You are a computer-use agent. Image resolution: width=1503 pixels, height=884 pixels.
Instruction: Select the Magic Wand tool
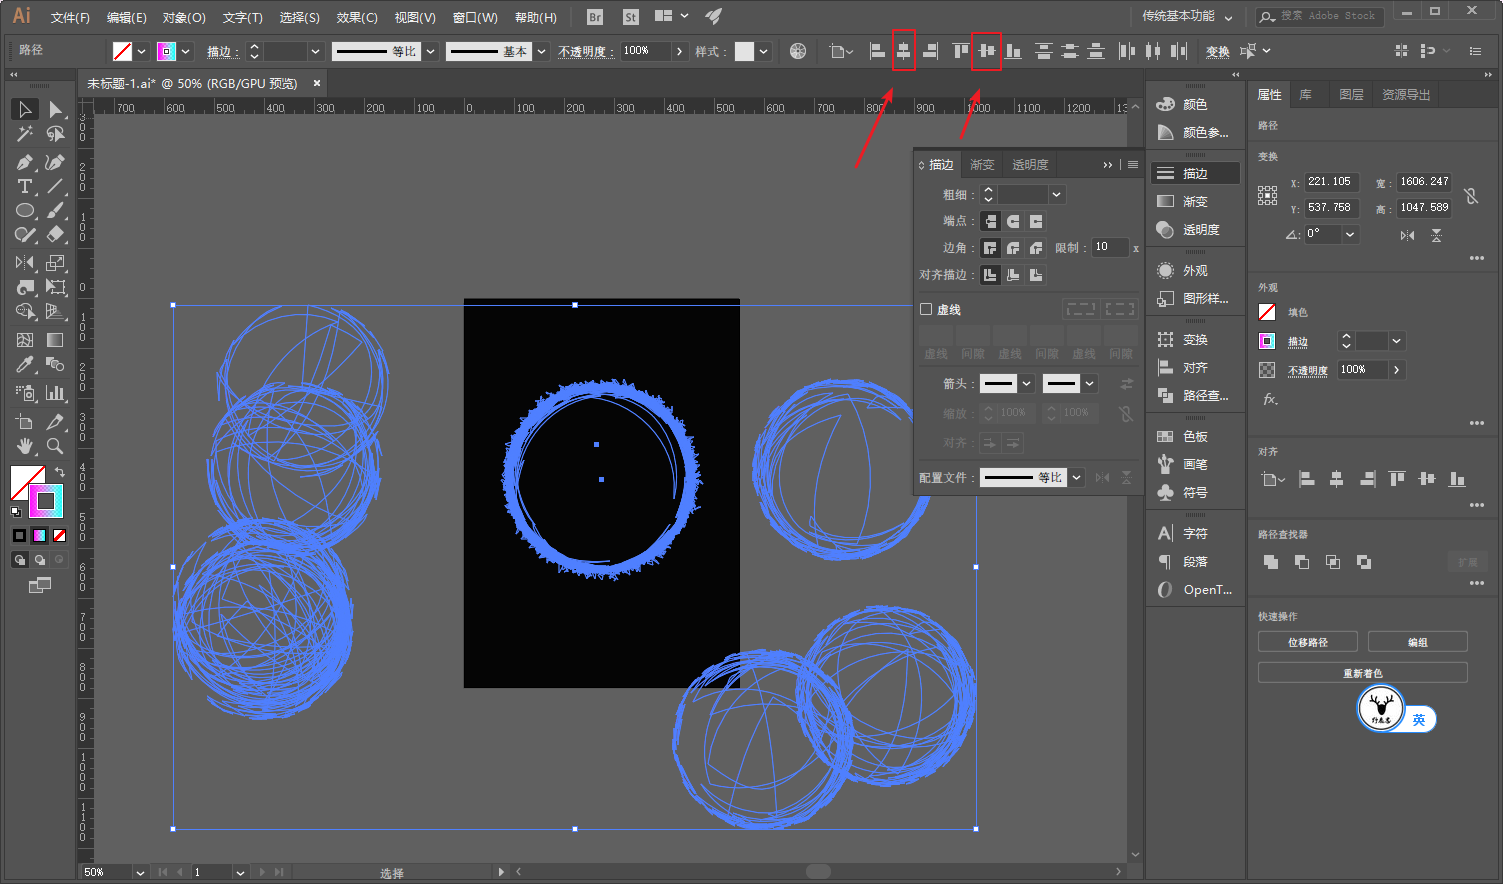tap(25, 134)
